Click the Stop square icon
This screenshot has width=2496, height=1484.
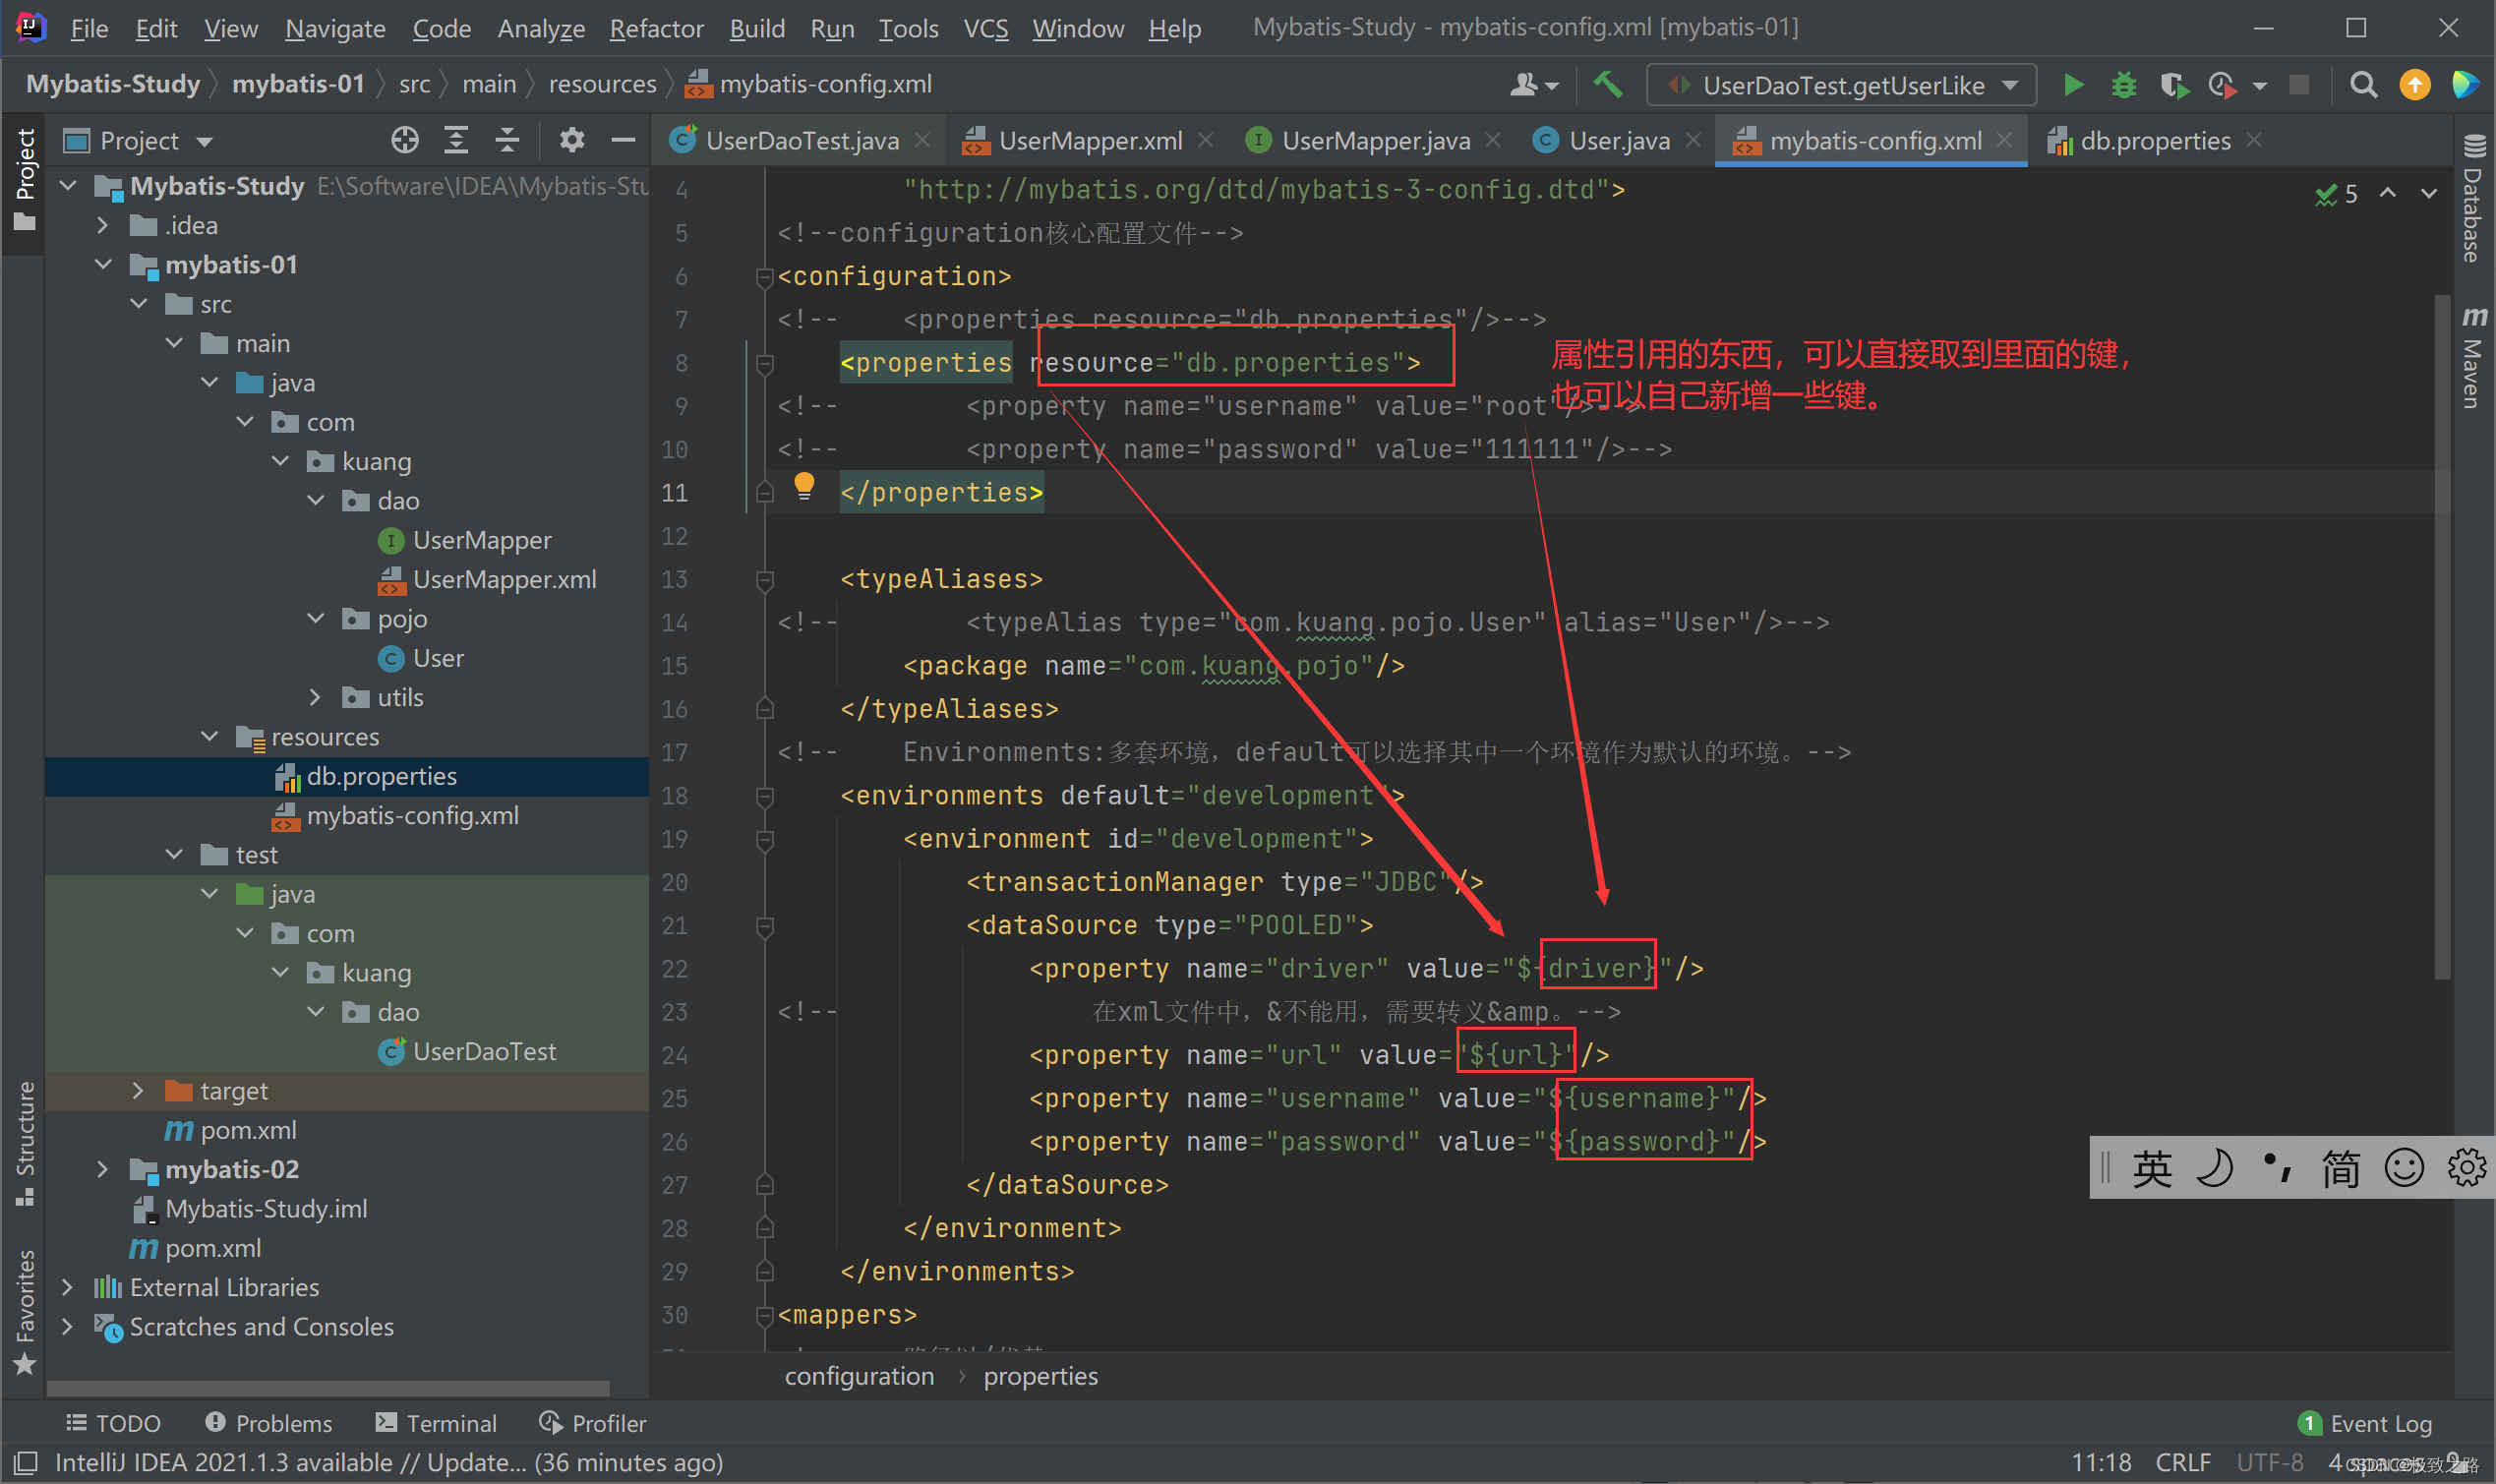(2299, 85)
